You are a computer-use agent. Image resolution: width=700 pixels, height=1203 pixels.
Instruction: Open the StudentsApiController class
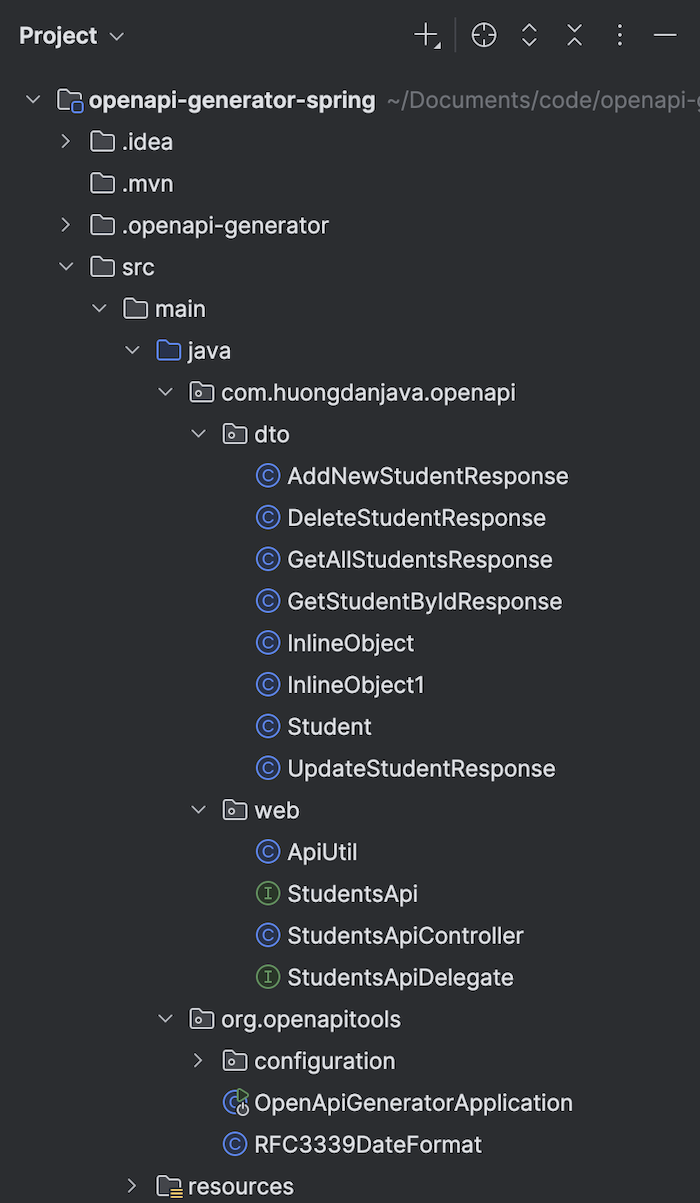[x=405, y=935]
